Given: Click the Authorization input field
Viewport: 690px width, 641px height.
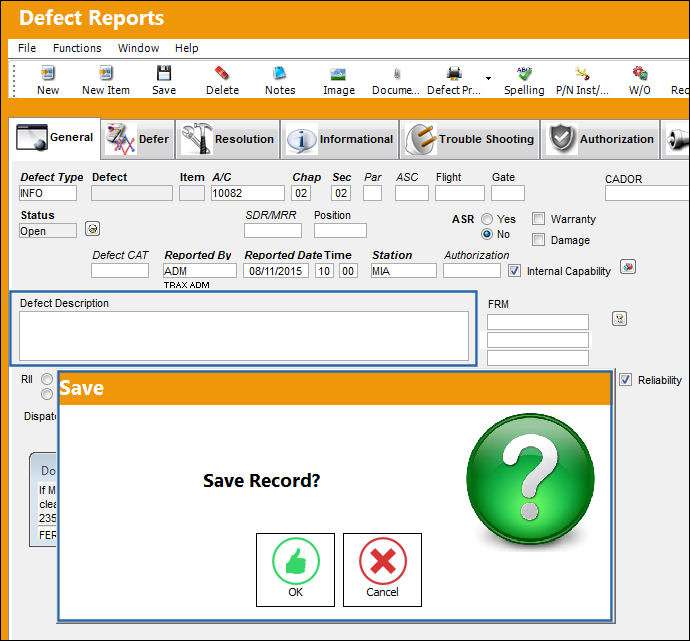Looking at the screenshot, I should [472, 271].
